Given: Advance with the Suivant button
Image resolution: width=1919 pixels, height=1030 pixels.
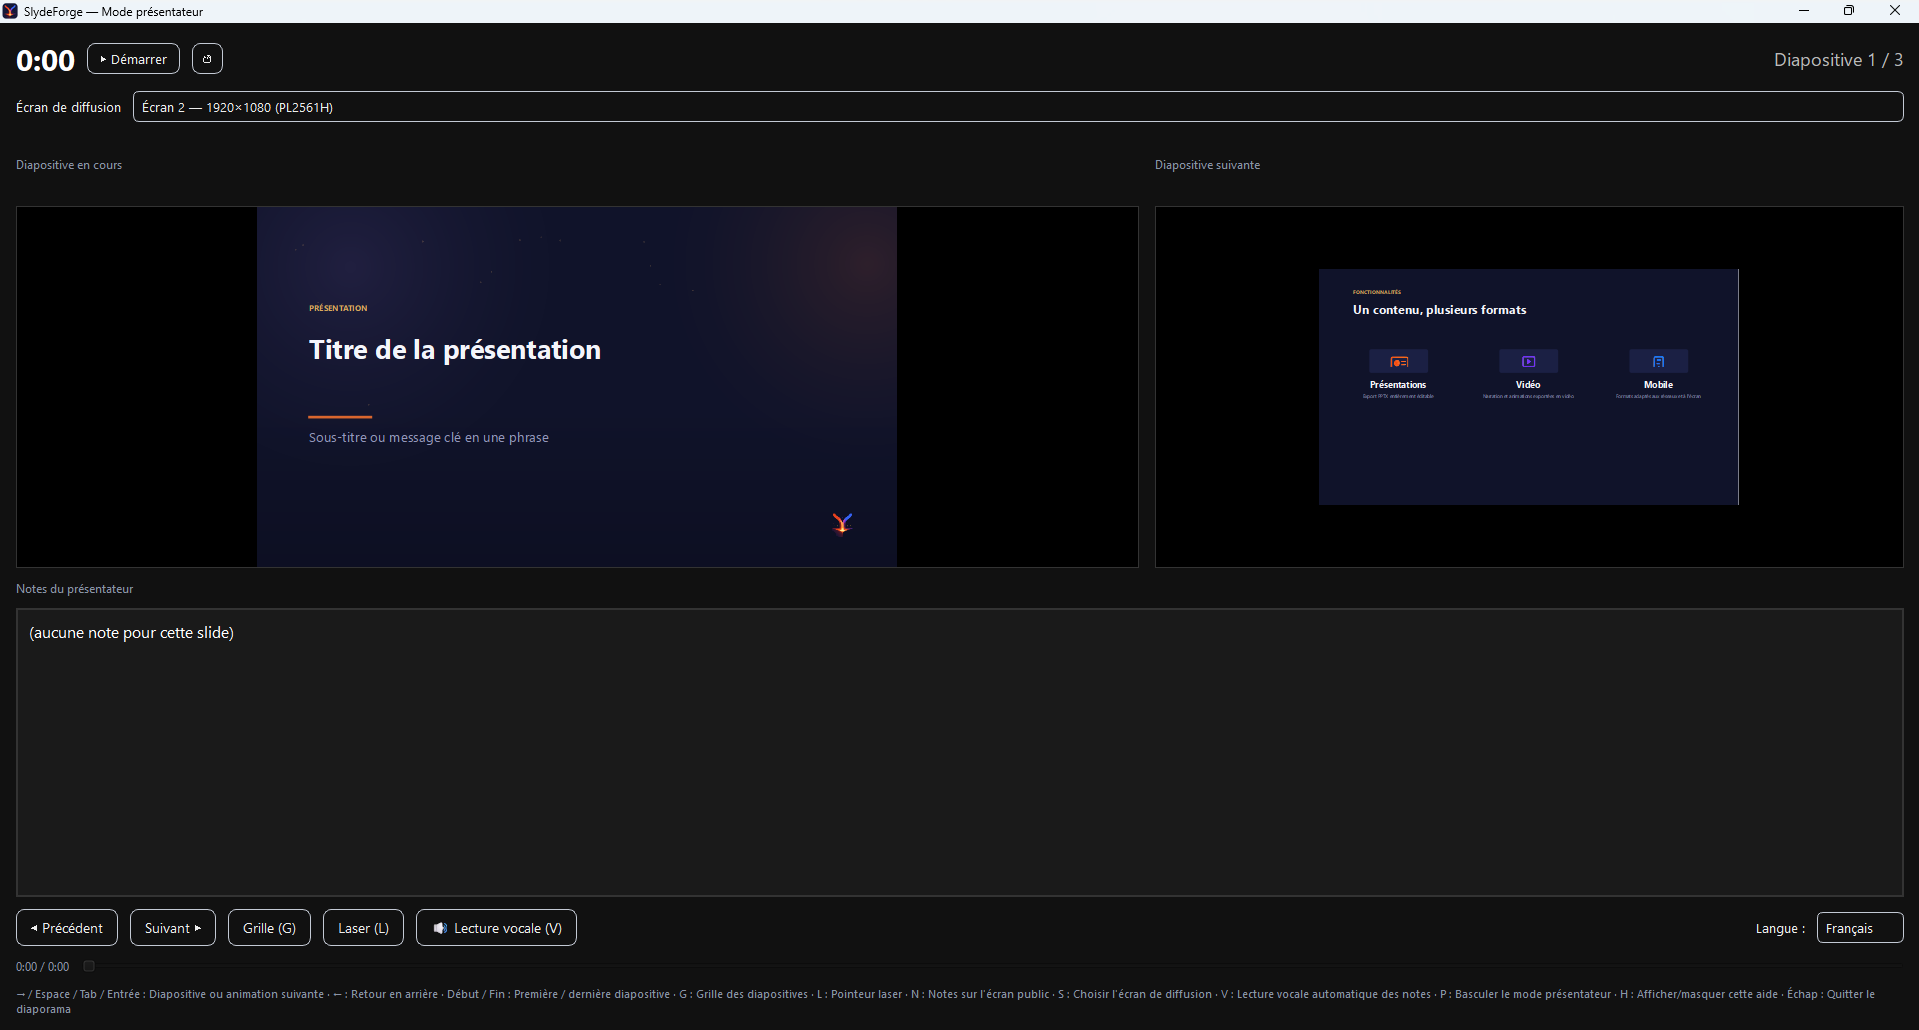Looking at the screenshot, I should click(173, 928).
